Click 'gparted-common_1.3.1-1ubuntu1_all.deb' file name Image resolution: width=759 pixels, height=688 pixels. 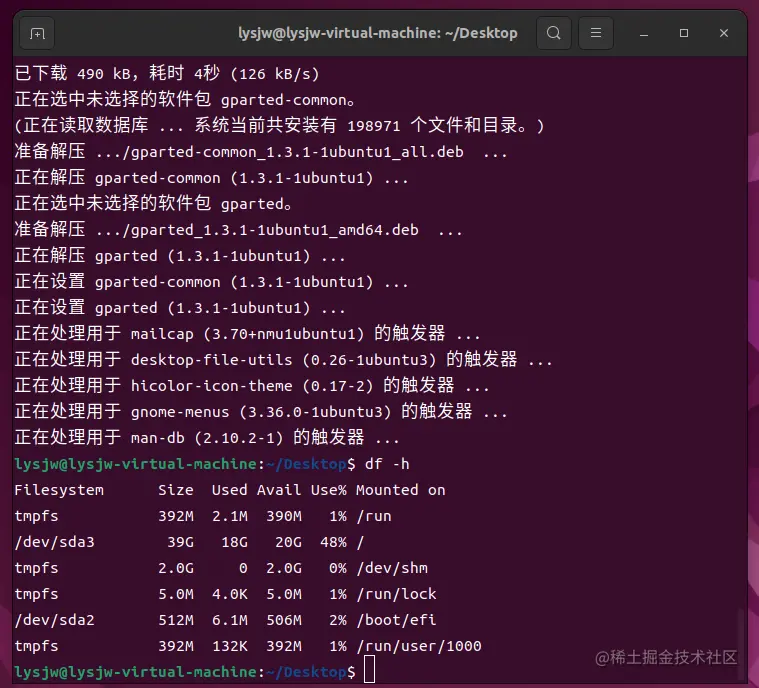pyautogui.click(x=297, y=152)
